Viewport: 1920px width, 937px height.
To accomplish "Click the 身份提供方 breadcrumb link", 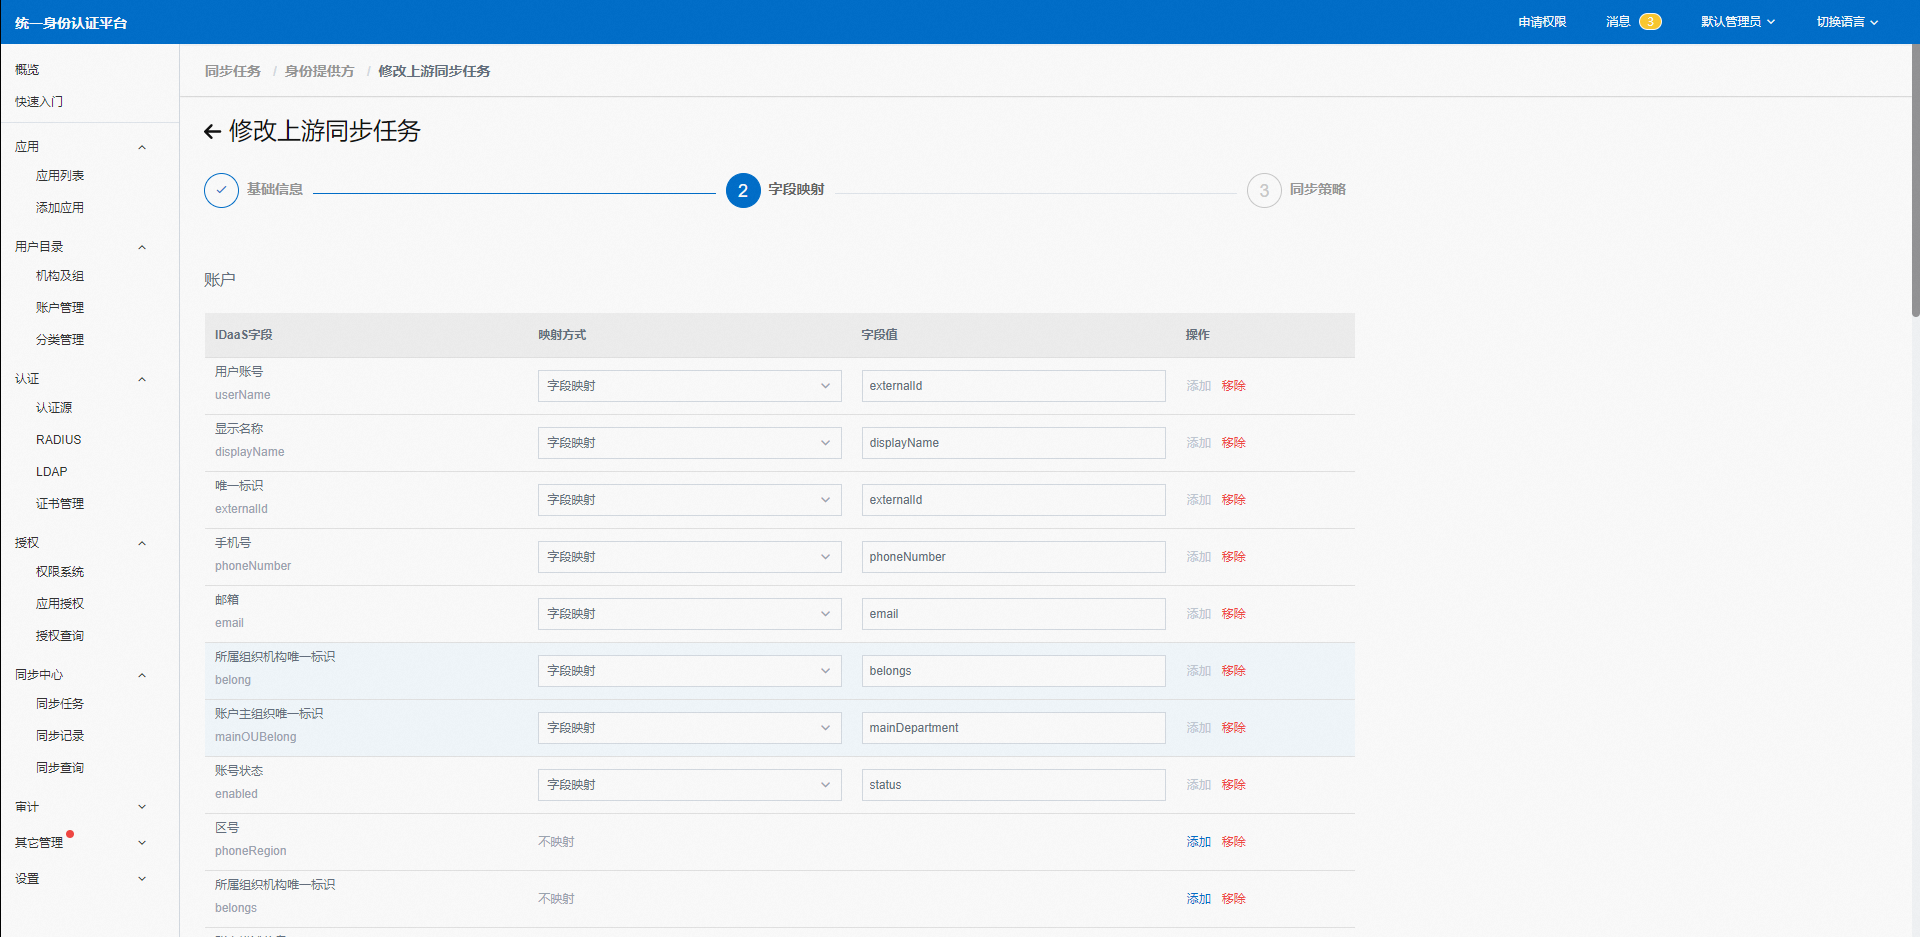I will (319, 71).
